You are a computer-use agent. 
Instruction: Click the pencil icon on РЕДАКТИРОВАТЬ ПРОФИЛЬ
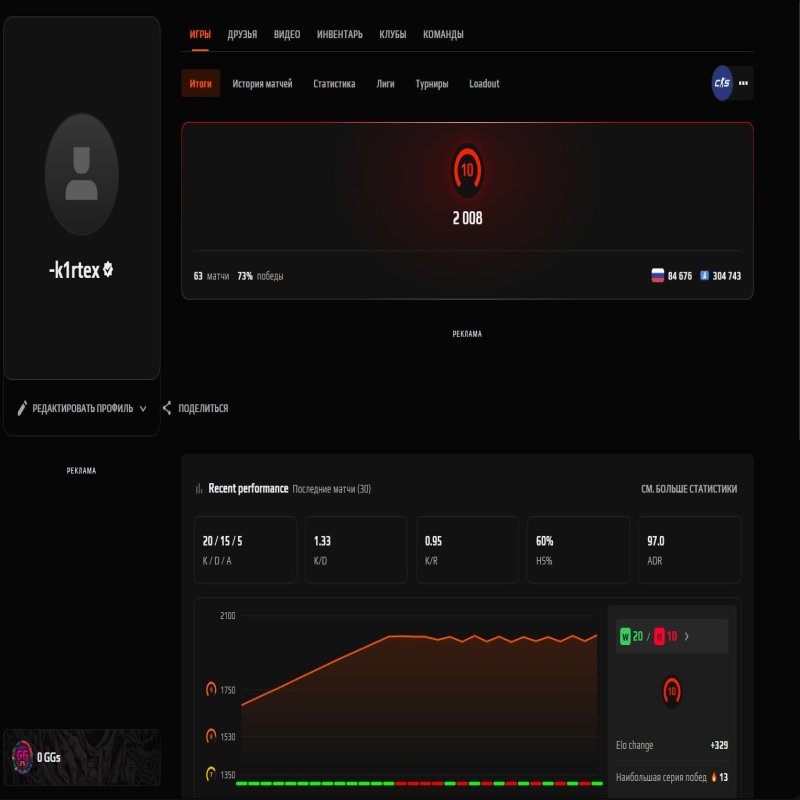24,407
